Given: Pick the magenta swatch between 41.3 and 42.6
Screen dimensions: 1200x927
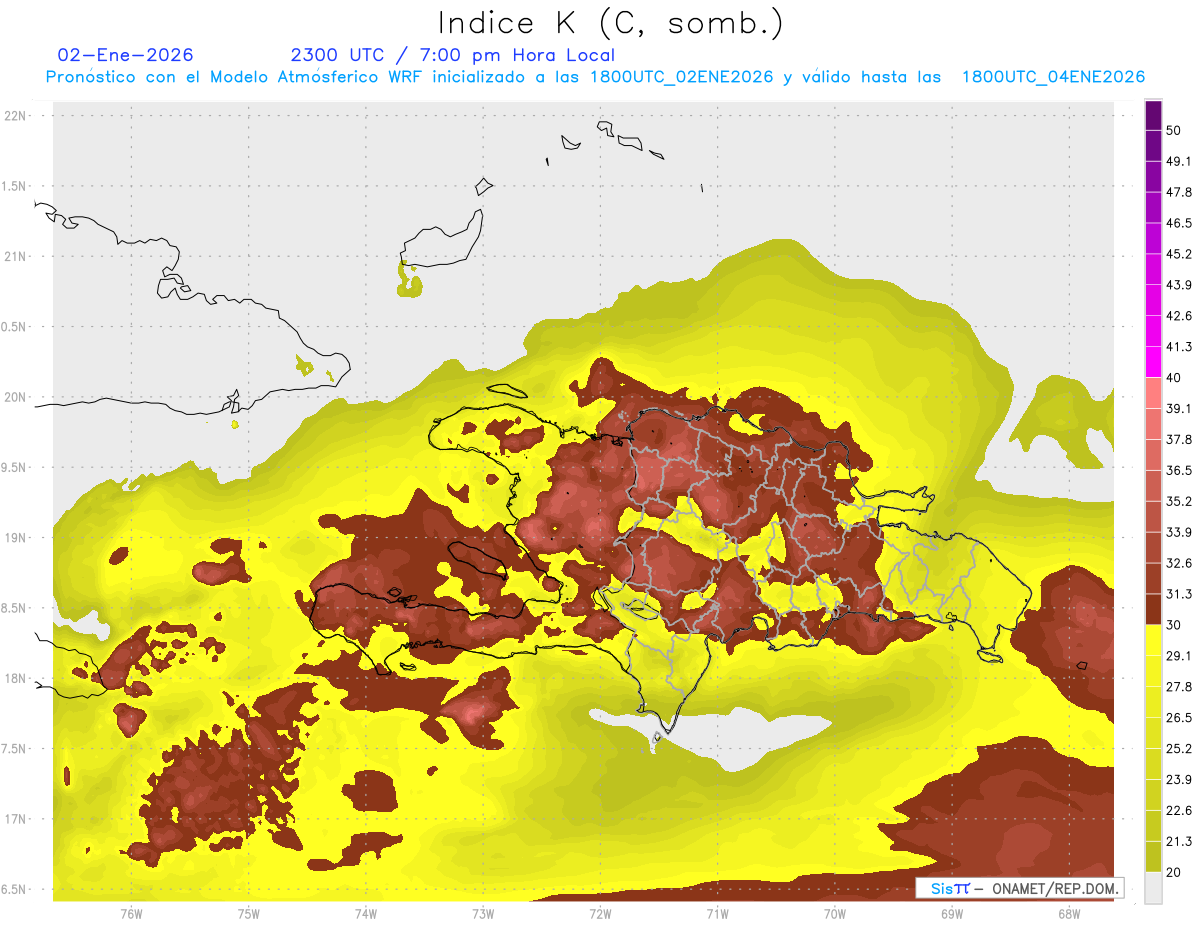Looking at the screenshot, I should [1153, 332].
